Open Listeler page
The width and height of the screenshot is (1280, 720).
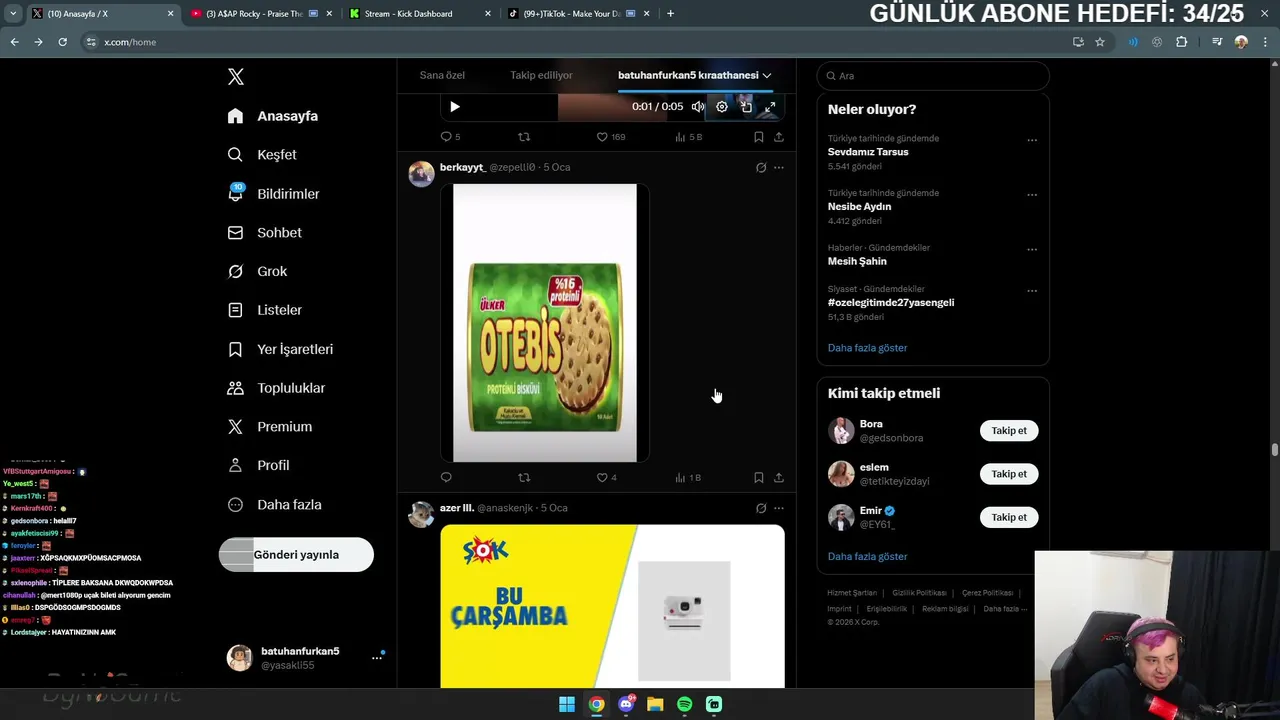click(x=264, y=310)
